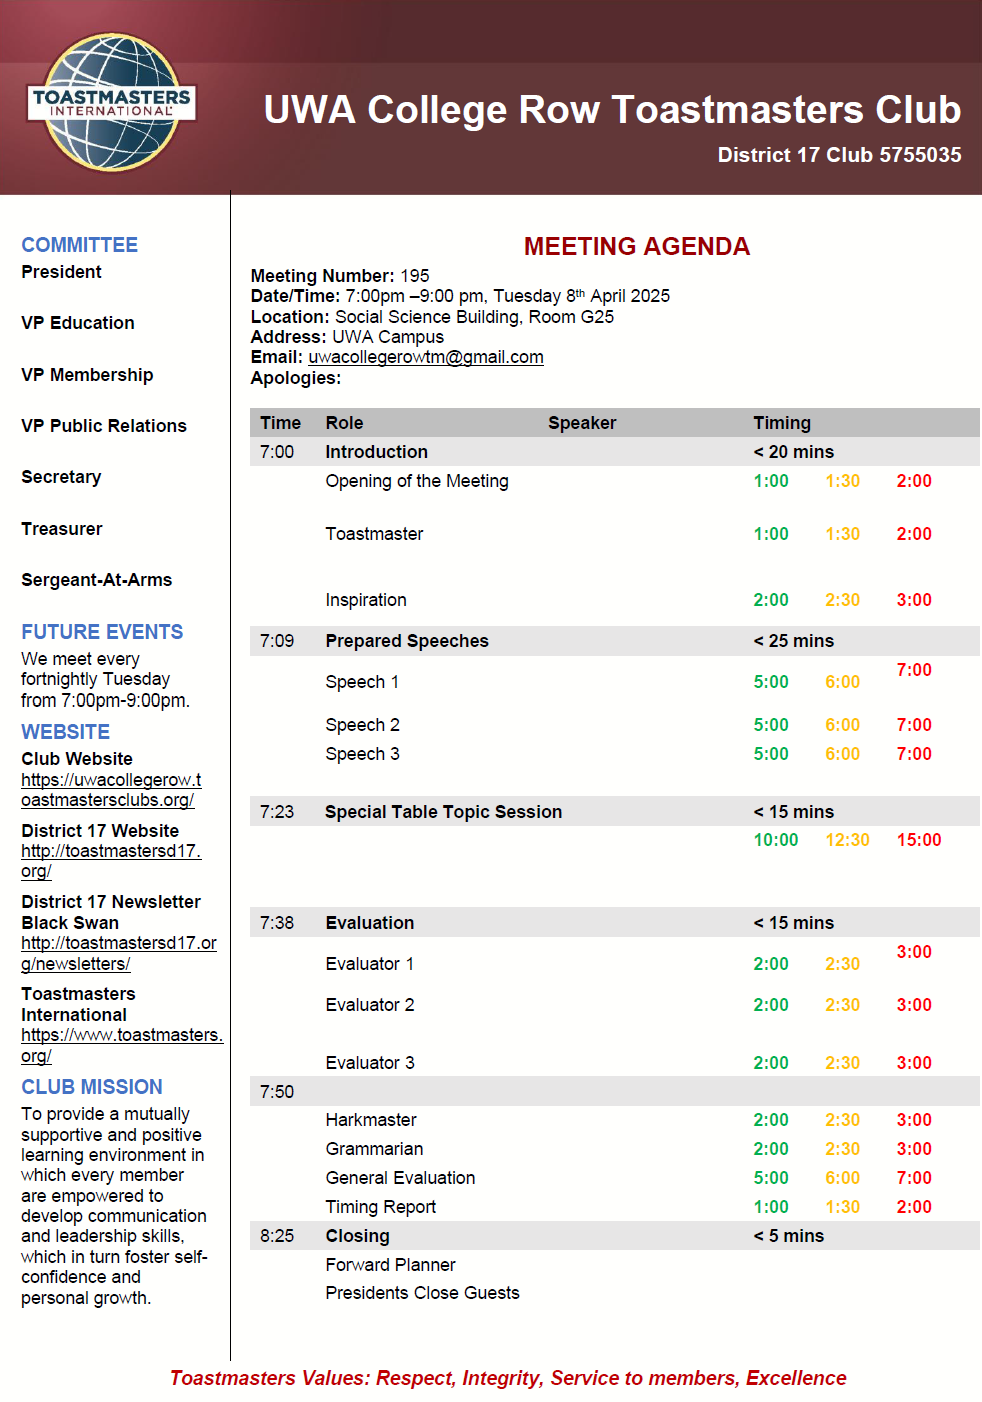982x1402 pixels.
Task: Click the FUTURE EVENTS sidebar heading
Action: (x=102, y=632)
